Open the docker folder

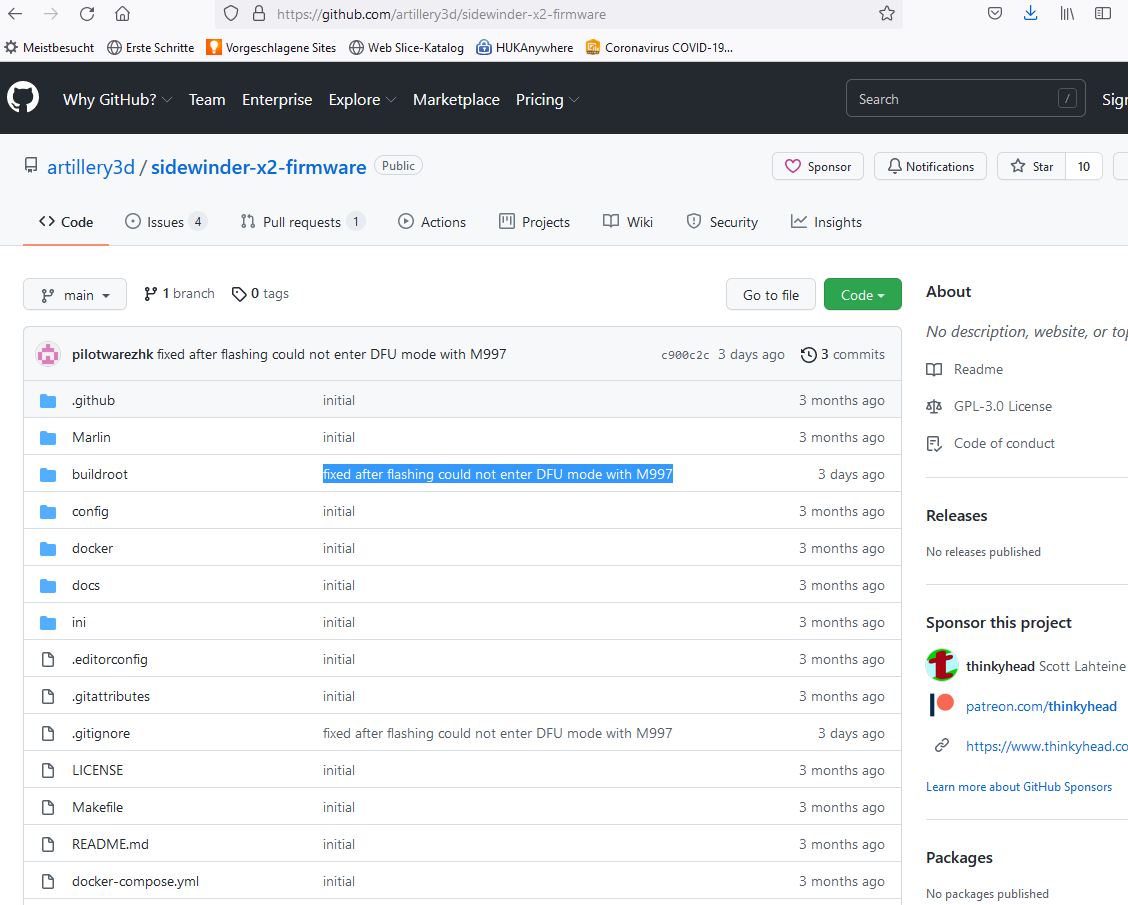93,548
